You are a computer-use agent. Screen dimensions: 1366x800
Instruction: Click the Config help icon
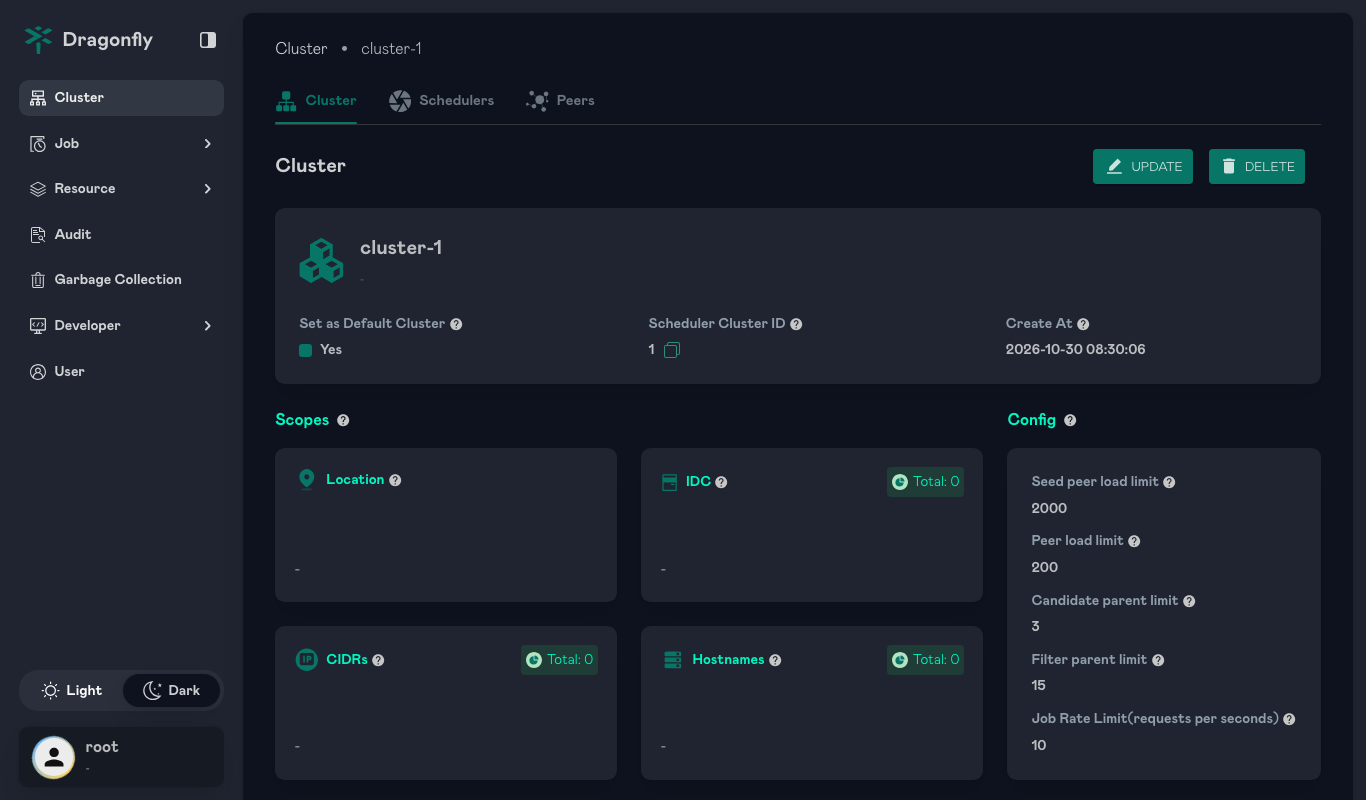click(1070, 420)
